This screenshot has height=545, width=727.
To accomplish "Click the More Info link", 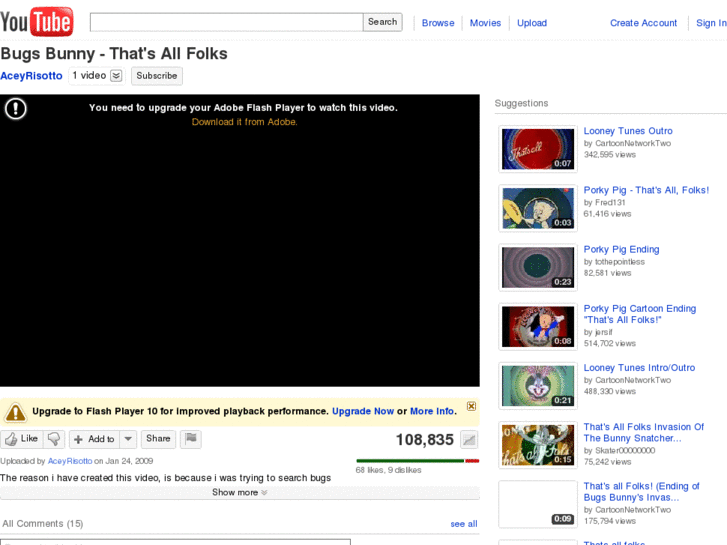I will (432, 411).
